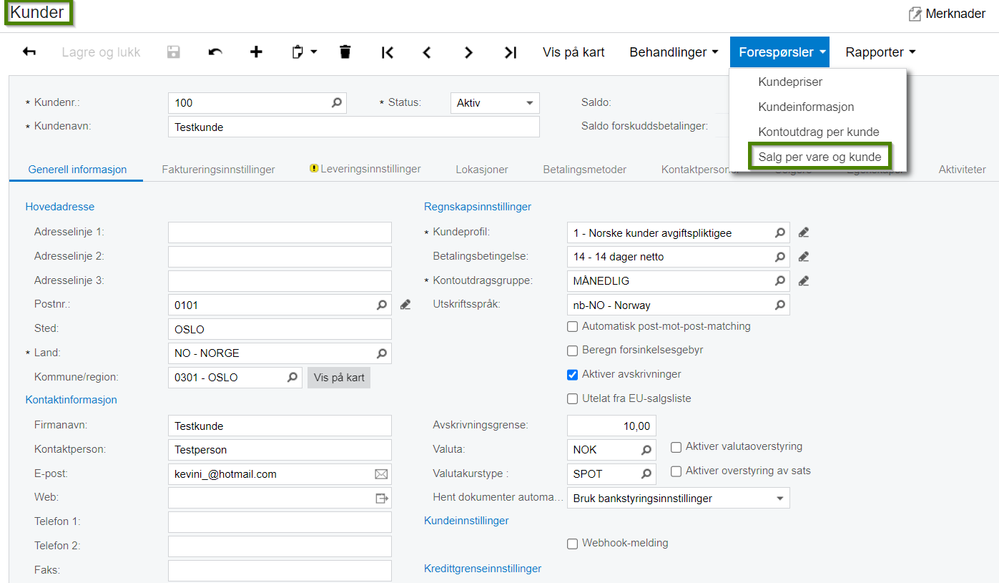Switch to Leveringsinnstillinger tab
999x583 pixels.
pos(365,169)
